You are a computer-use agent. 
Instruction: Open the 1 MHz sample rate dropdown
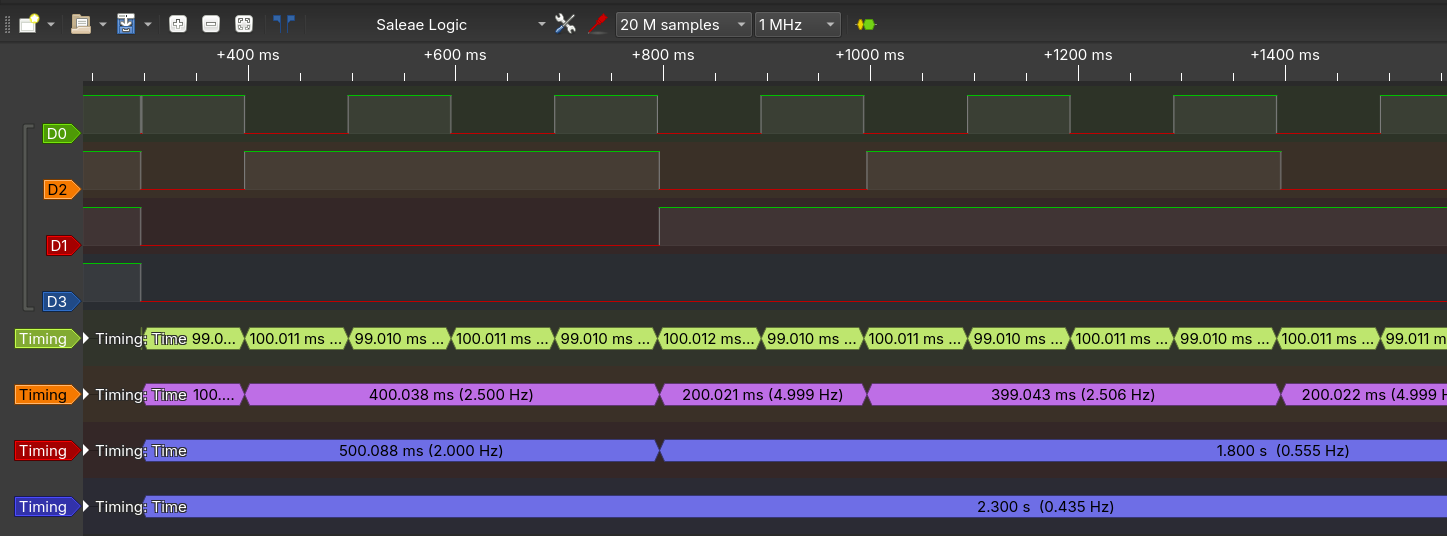coord(797,24)
